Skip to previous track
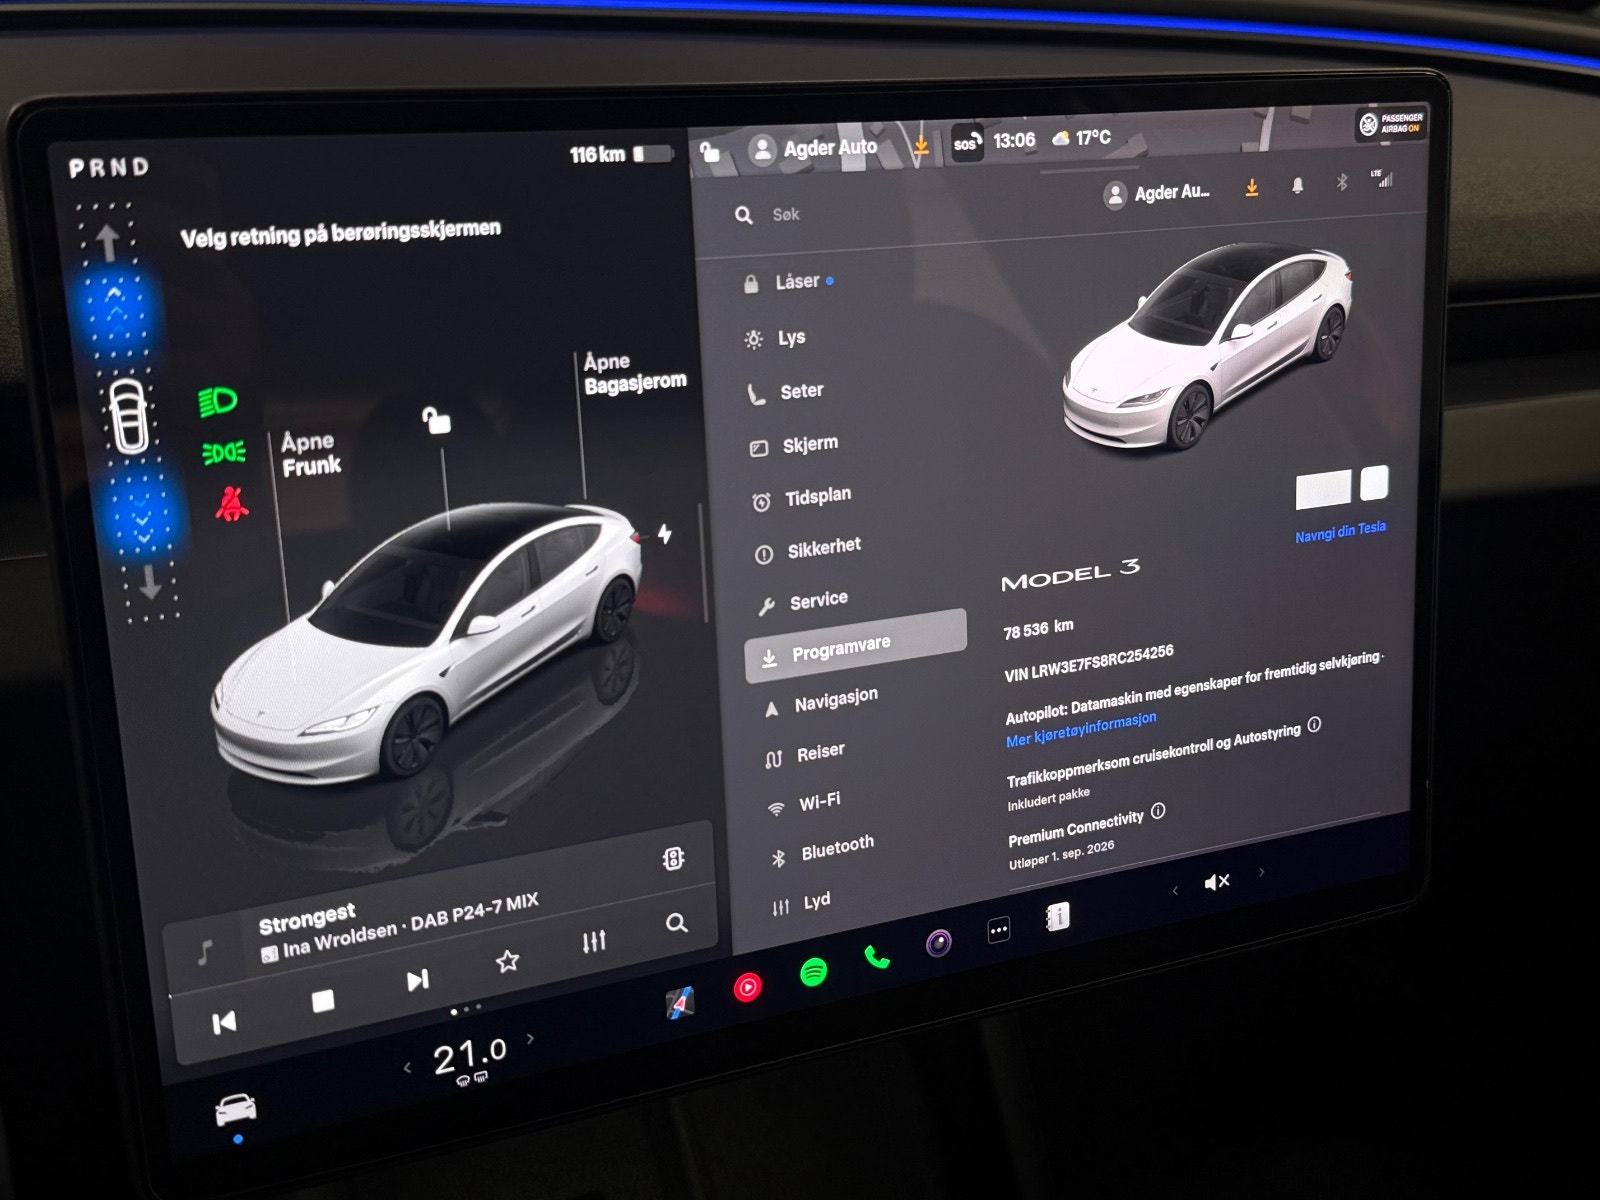This screenshot has width=1600, height=1200. click(x=224, y=1022)
